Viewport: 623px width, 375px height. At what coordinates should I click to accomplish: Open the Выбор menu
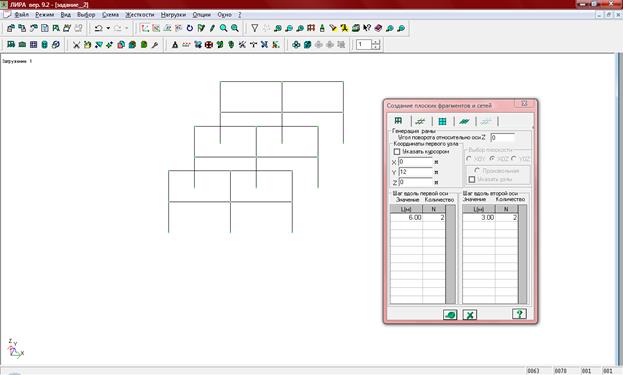pos(86,15)
